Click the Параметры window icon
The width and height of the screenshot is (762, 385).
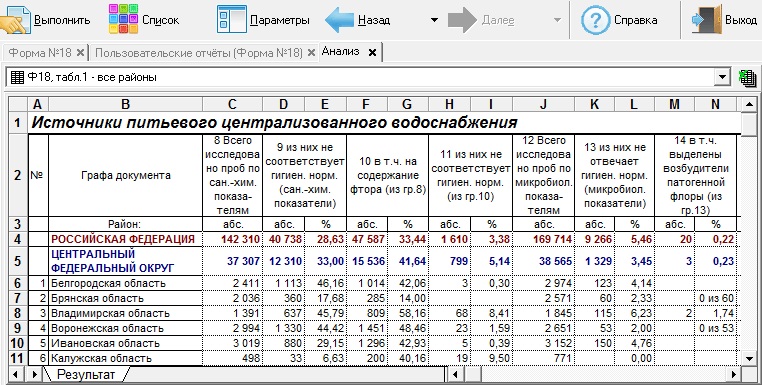231,19
